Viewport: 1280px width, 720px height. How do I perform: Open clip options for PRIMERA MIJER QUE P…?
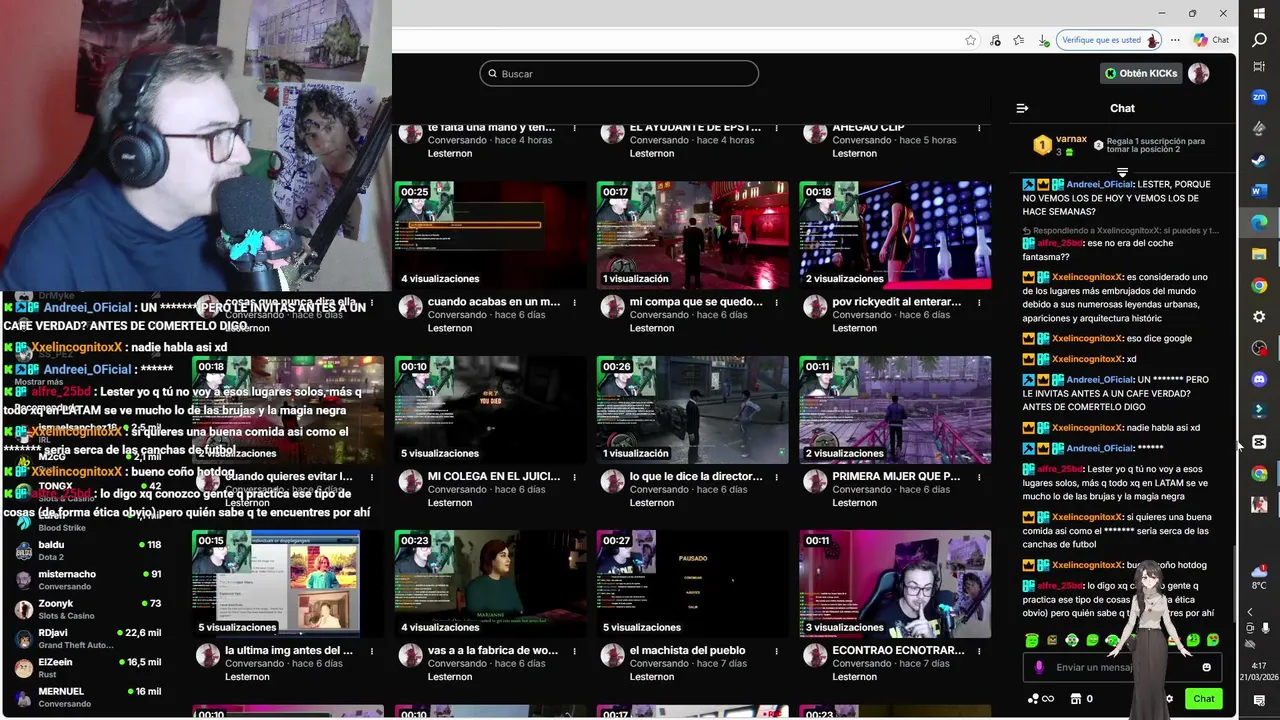coord(978,477)
